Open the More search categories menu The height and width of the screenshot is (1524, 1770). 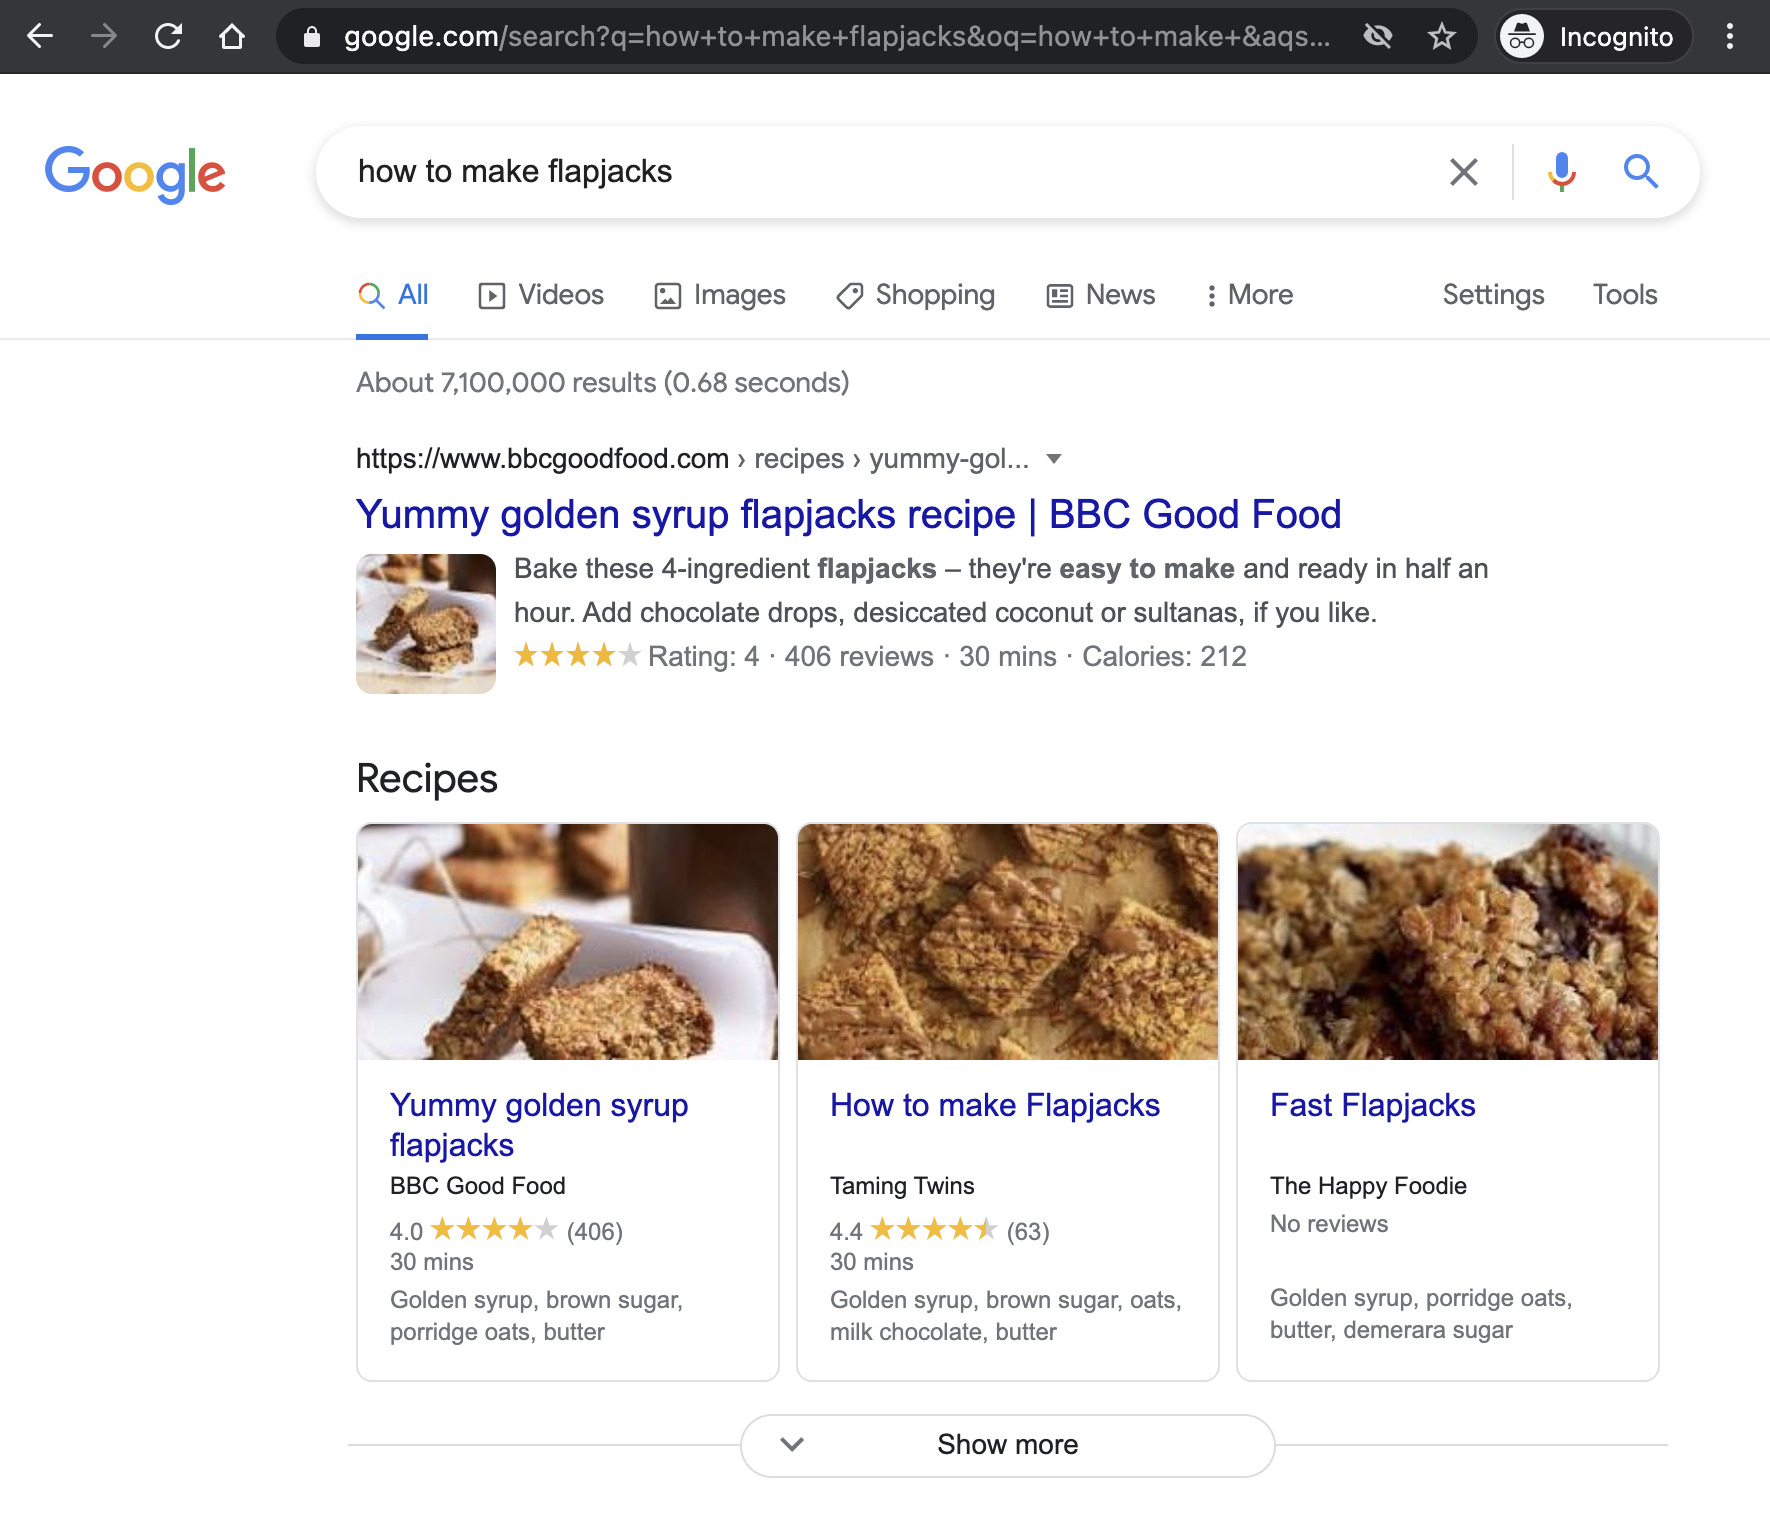click(1249, 295)
